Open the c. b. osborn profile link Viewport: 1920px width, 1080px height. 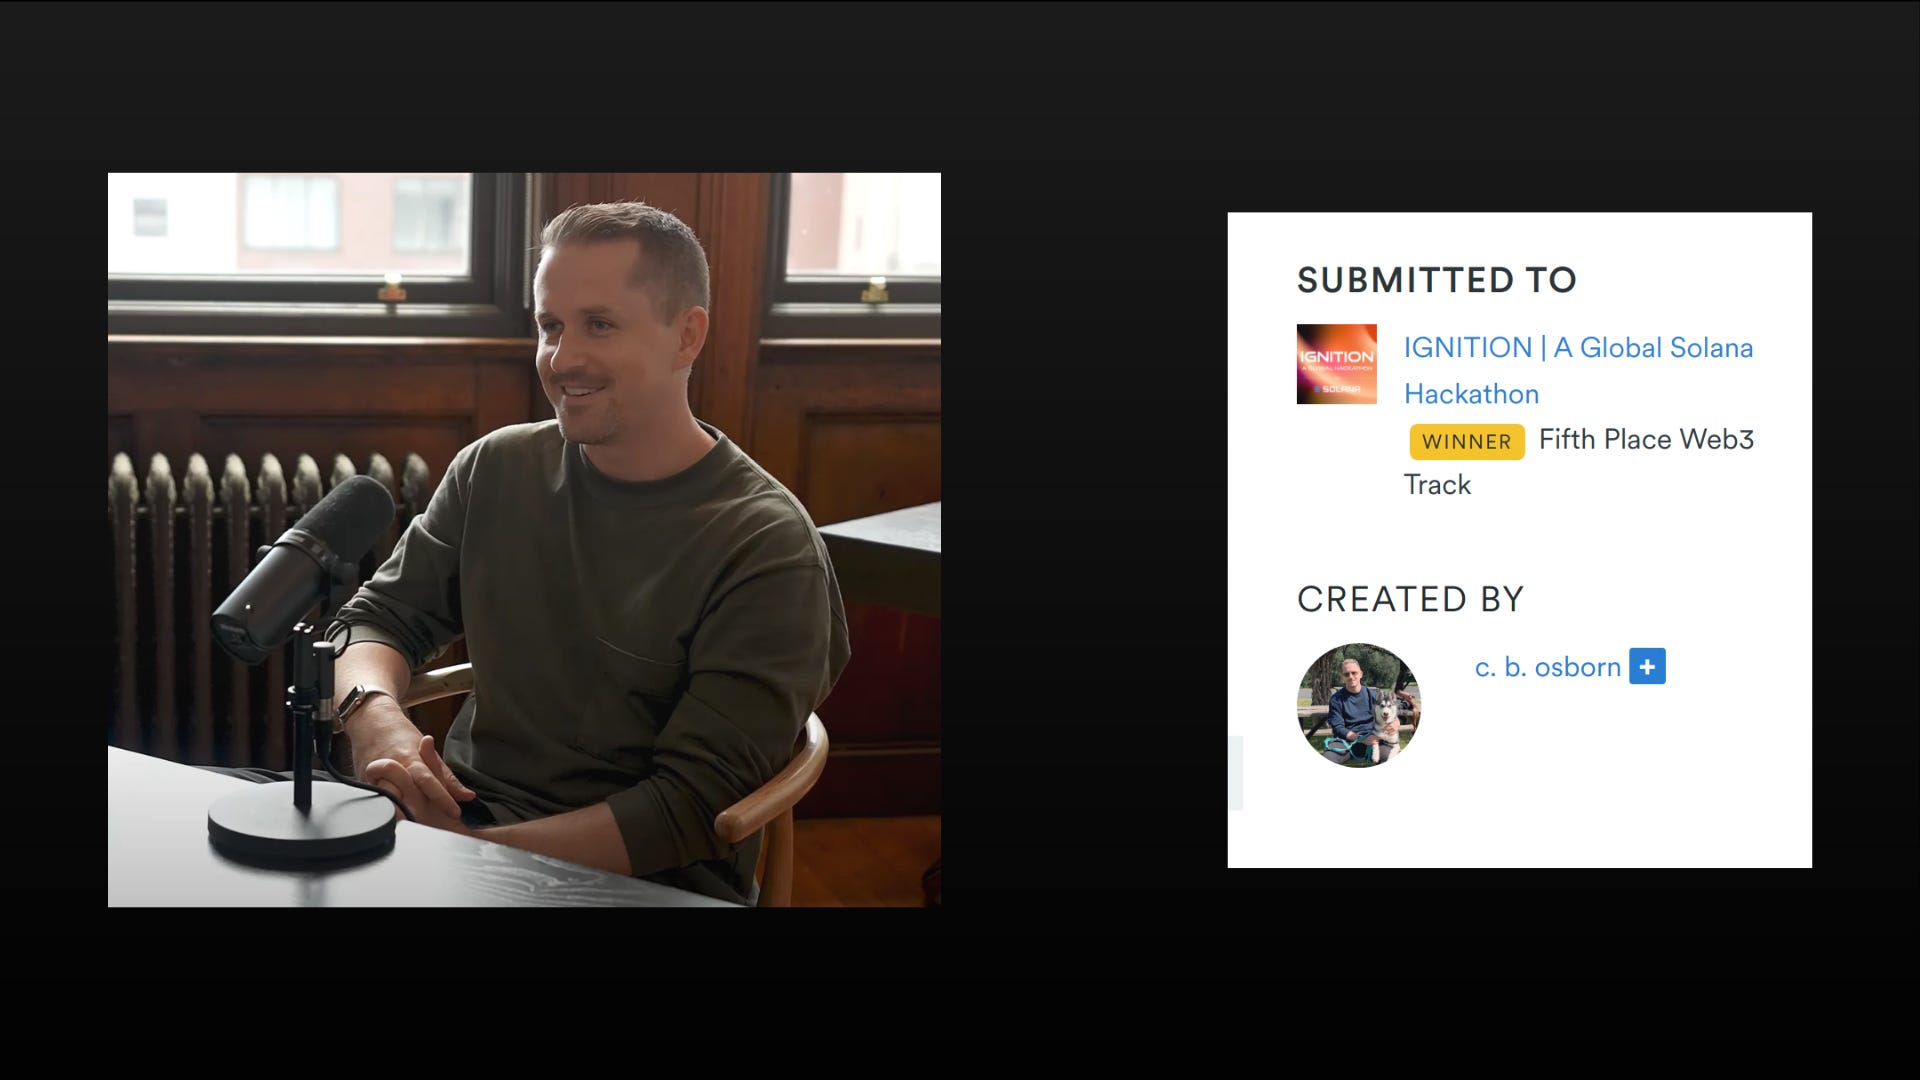click(1547, 667)
